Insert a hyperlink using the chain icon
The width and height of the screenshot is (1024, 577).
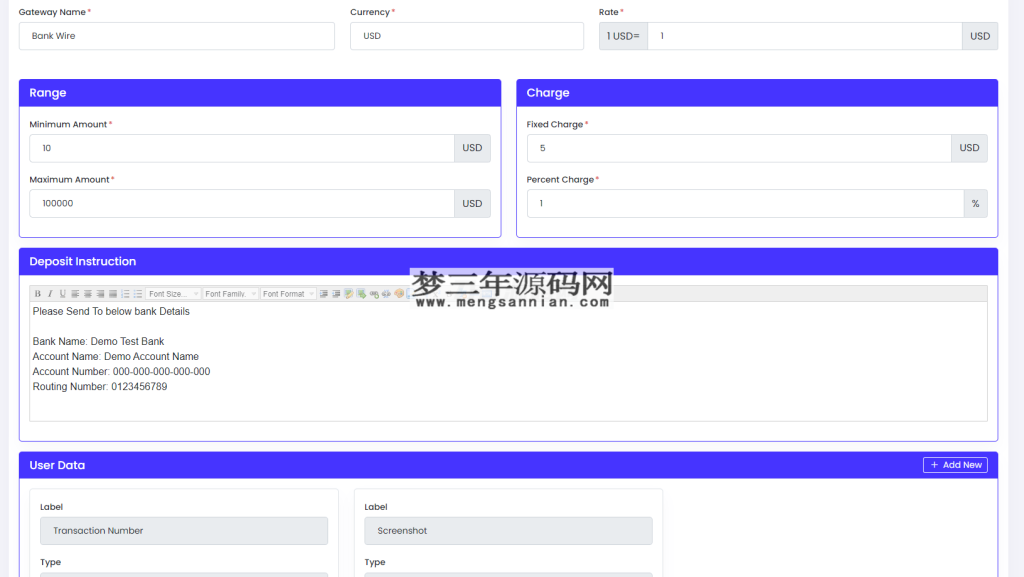tap(373, 293)
